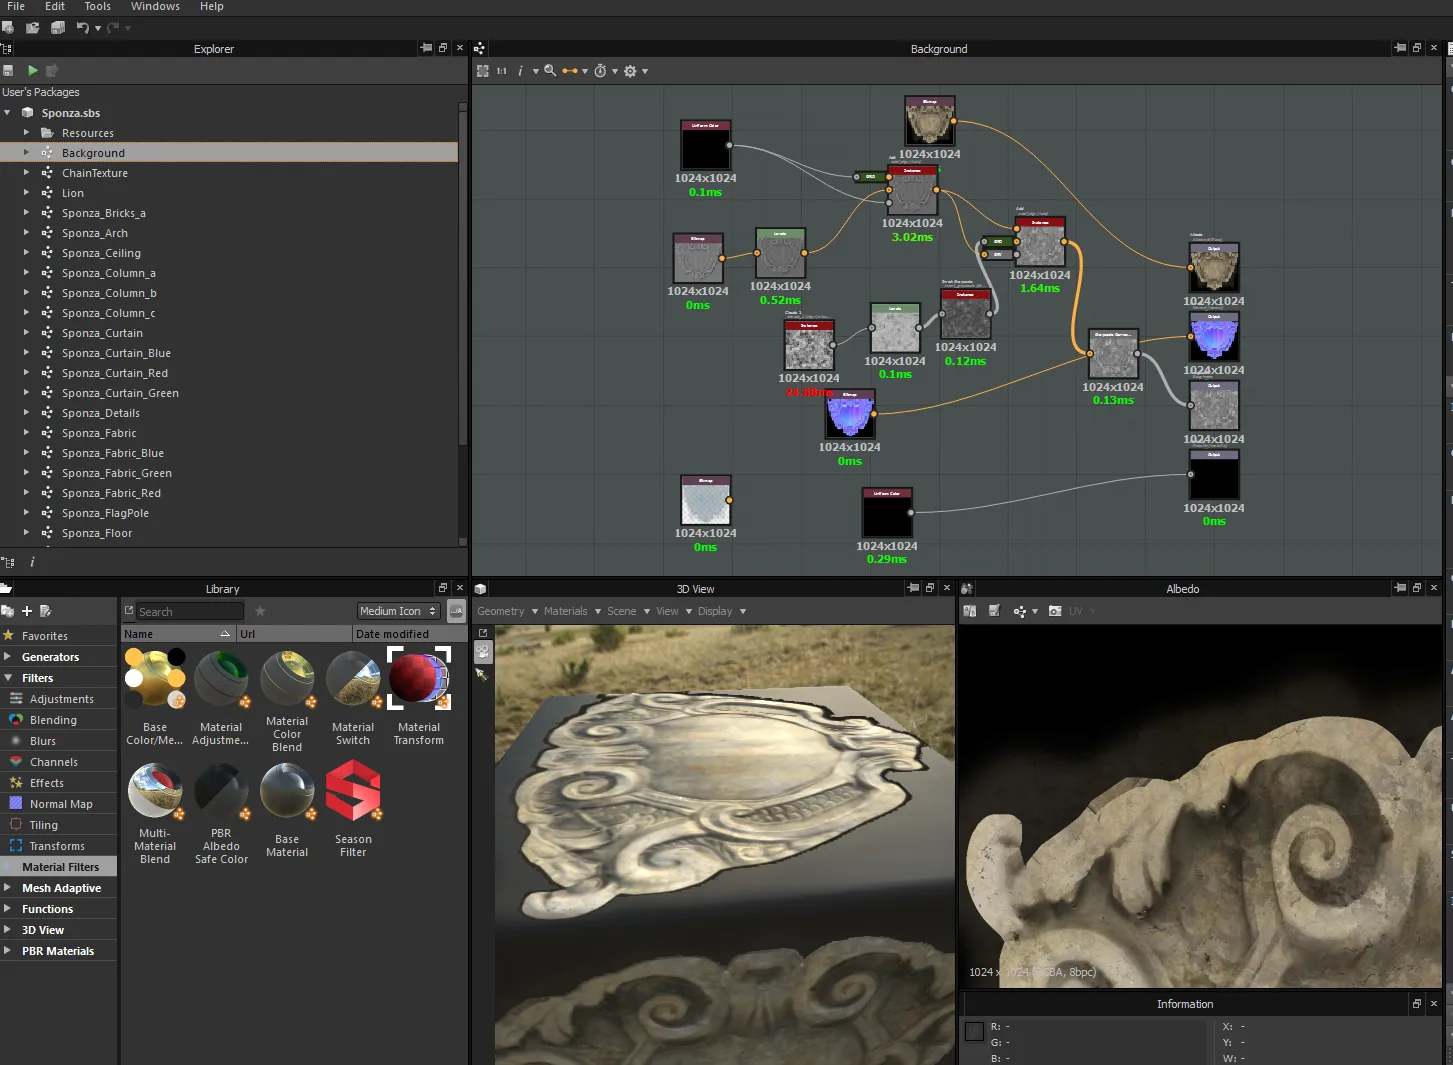Open a package with the folder icon
Screen dimensions: 1453x1065
(x=33, y=27)
